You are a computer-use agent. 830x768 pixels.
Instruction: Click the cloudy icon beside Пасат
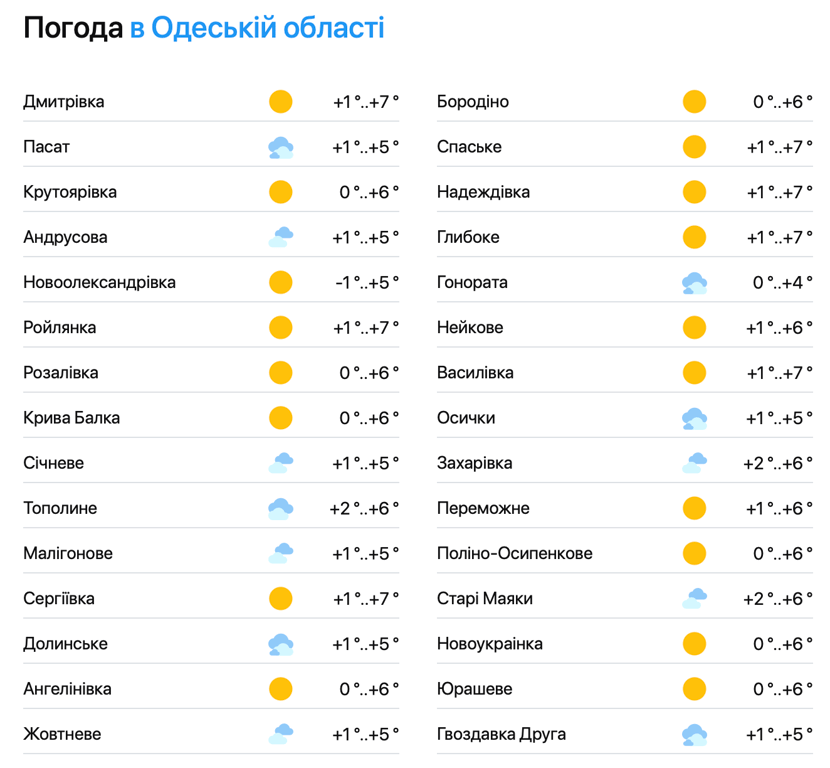[280, 147]
